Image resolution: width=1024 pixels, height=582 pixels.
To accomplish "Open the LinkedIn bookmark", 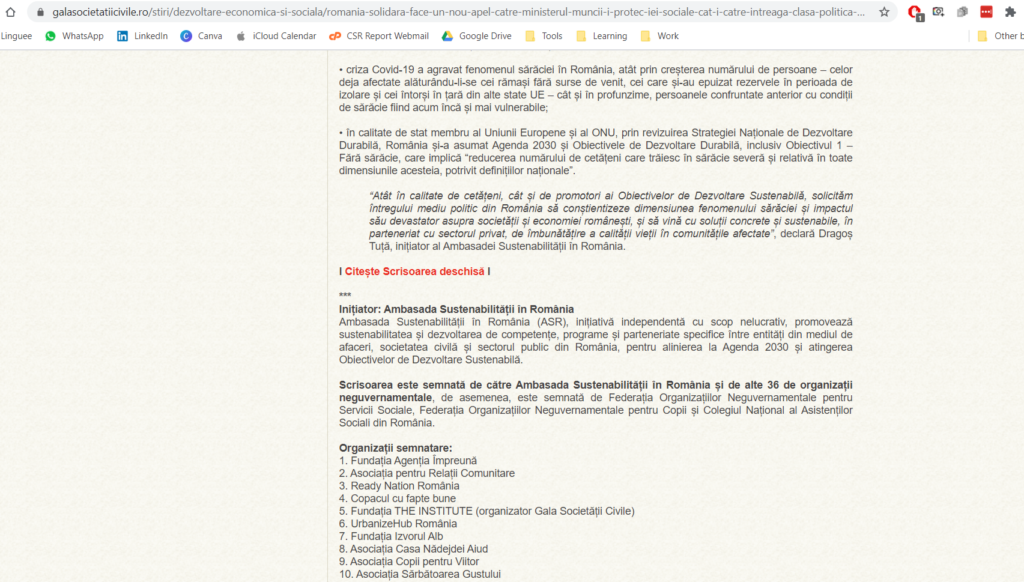I will tap(142, 36).
